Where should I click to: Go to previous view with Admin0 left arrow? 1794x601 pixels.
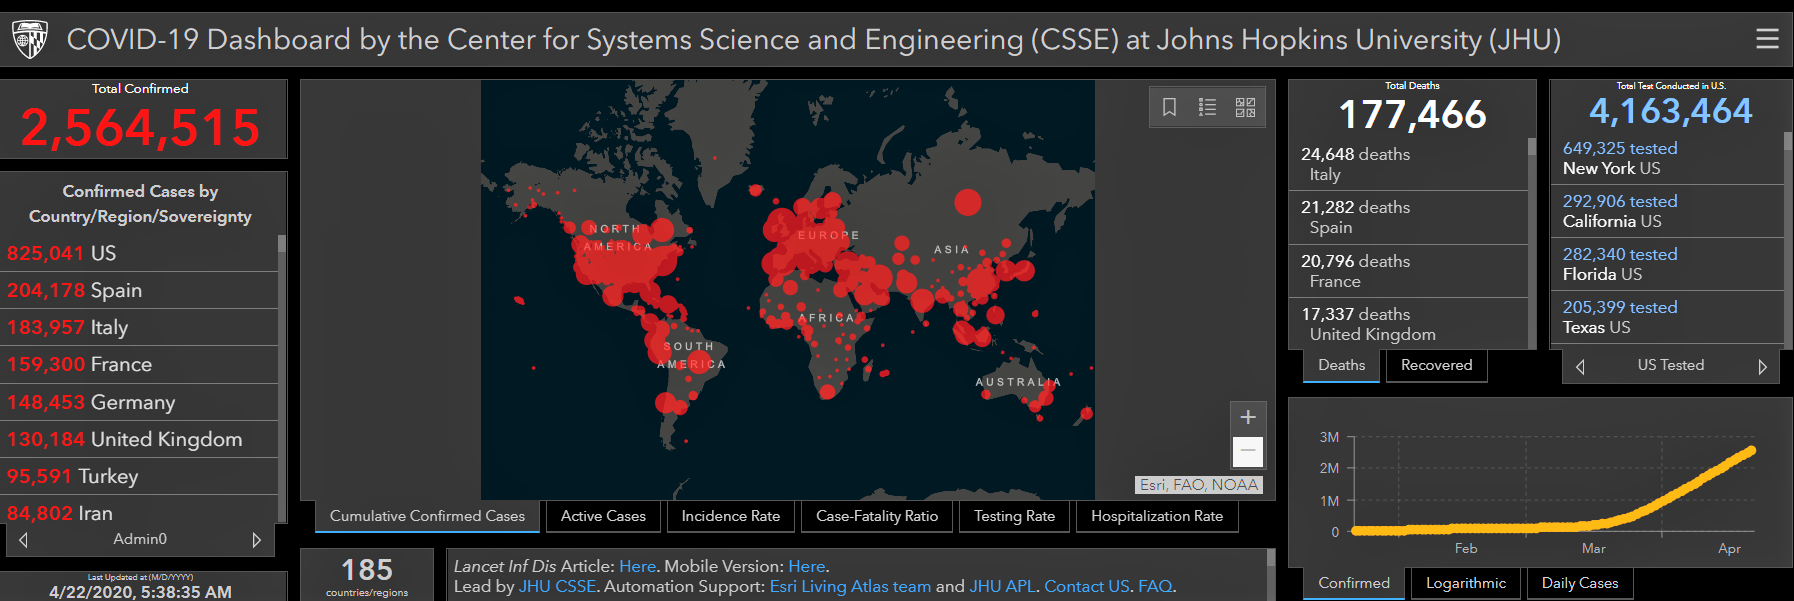[23, 540]
